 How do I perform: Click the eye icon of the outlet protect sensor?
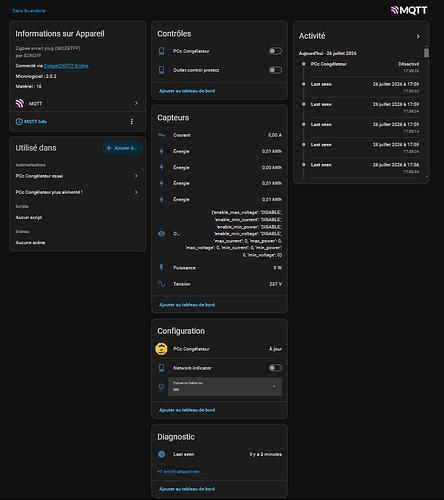[161, 234]
